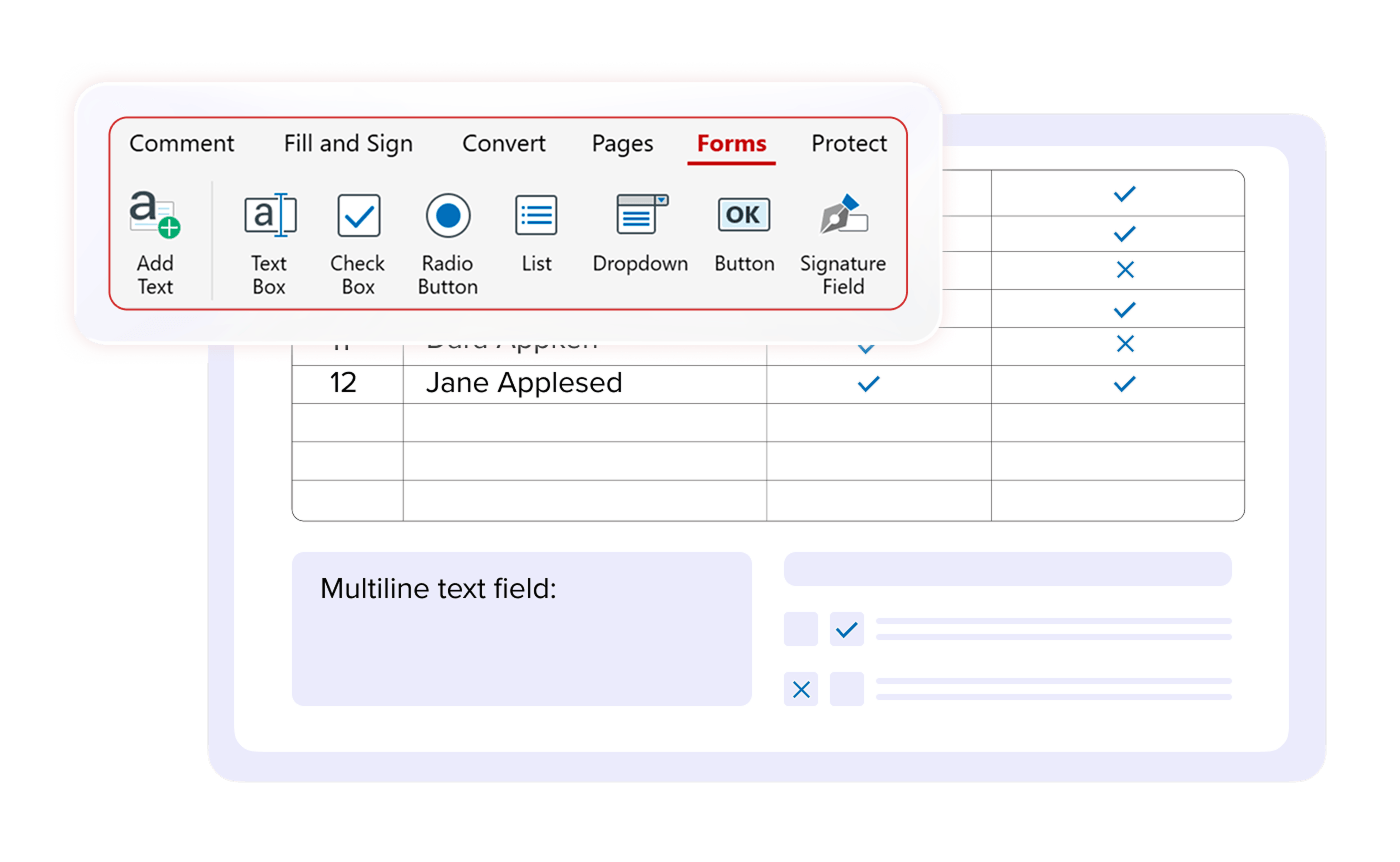Select the List form tool
Viewport: 1400px width, 862px height.
click(x=537, y=232)
